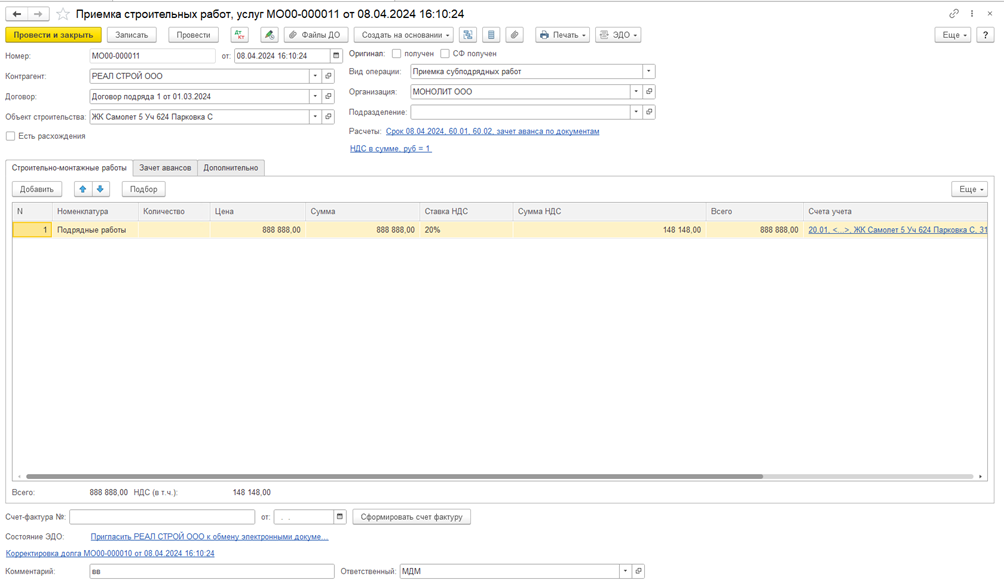
Task: Move the row down with the blue arrow
Action: (100, 189)
